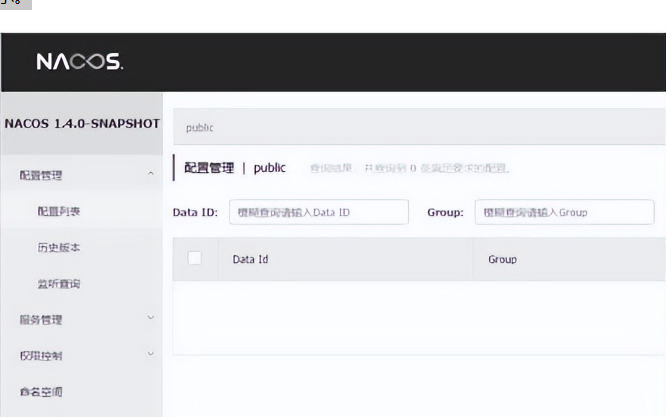666x417 pixels.
Task: Click the query result summary text
Action: (409, 168)
